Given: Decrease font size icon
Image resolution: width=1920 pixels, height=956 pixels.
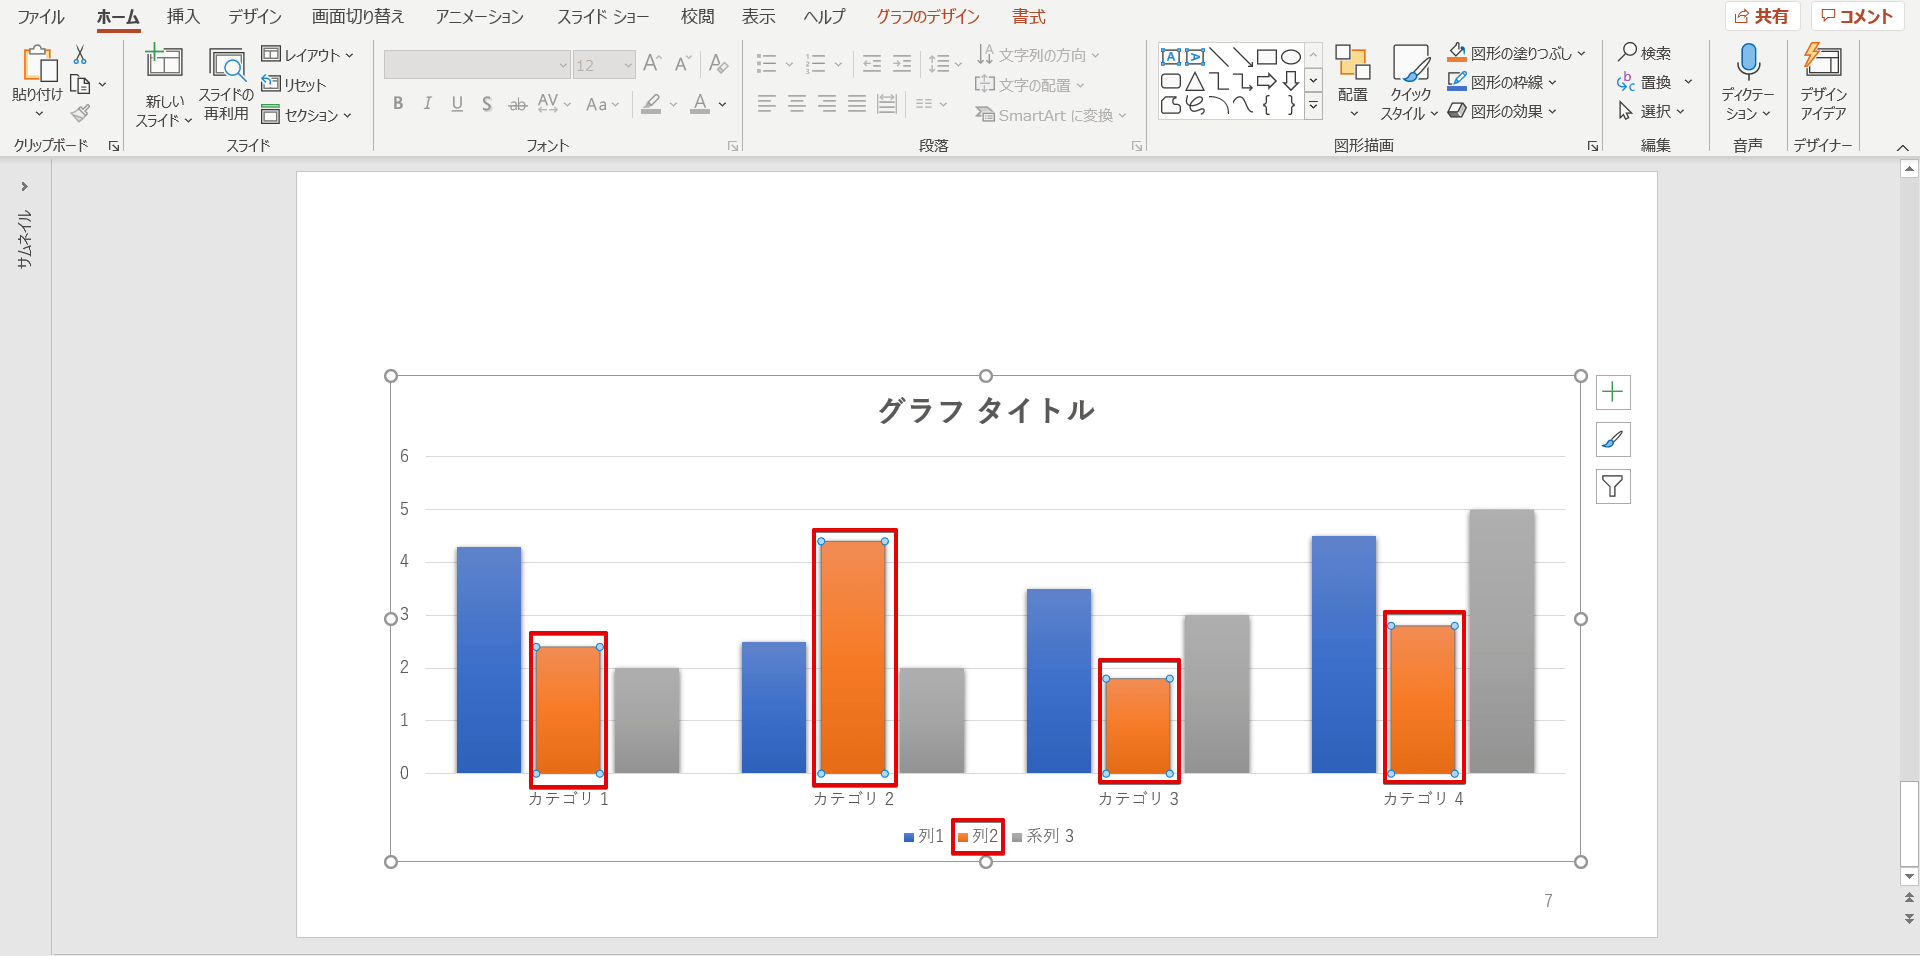Looking at the screenshot, I should (x=683, y=64).
